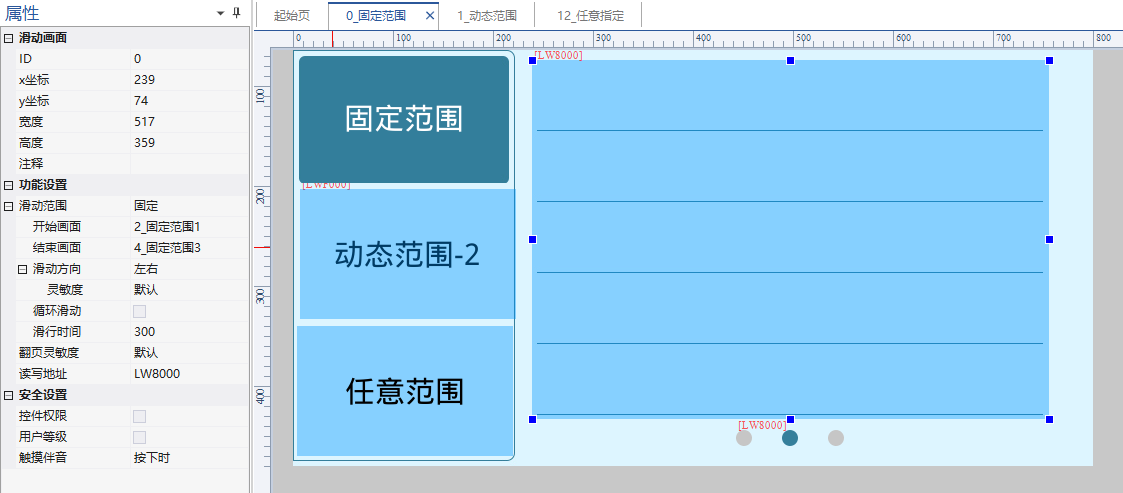Switch to the 1_动态范围 tab

pyautogui.click(x=487, y=16)
